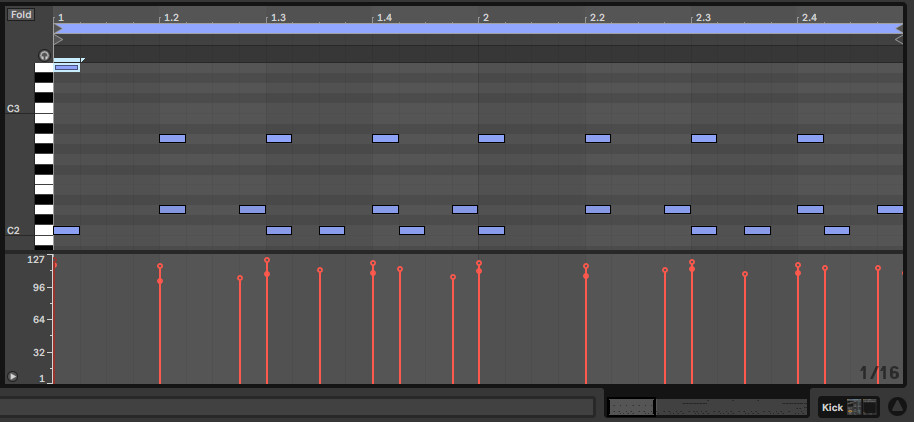Click ruler marker 1.4
Screen dimensions: 914x422
pos(384,17)
